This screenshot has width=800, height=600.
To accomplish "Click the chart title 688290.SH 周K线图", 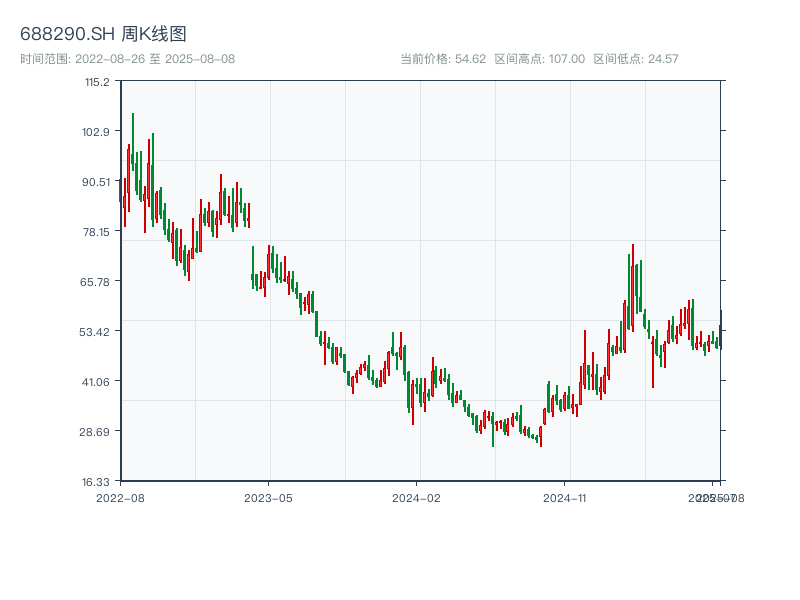I will [x=103, y=34].
